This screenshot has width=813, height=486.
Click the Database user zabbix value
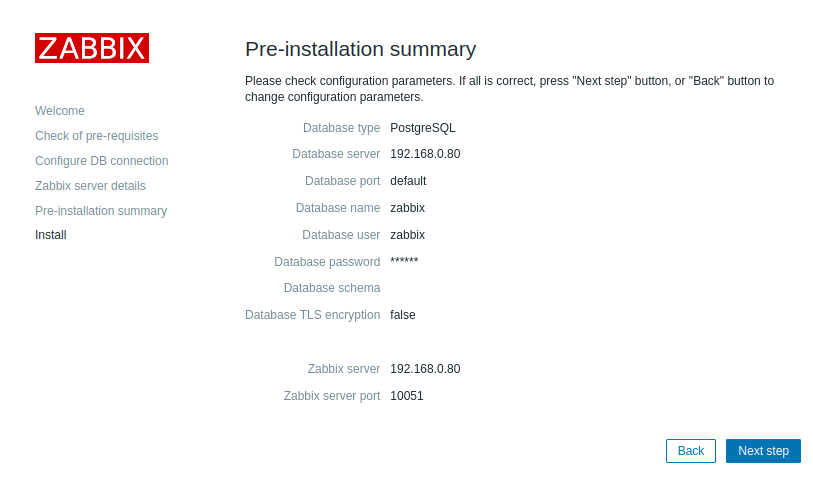(x=408, y=235)
